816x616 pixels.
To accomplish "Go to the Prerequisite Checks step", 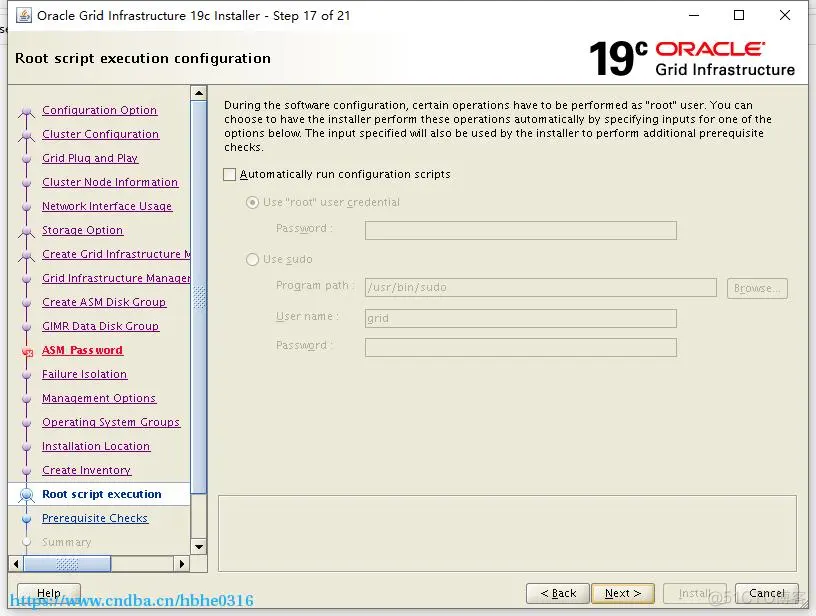I will click(95, 518).
